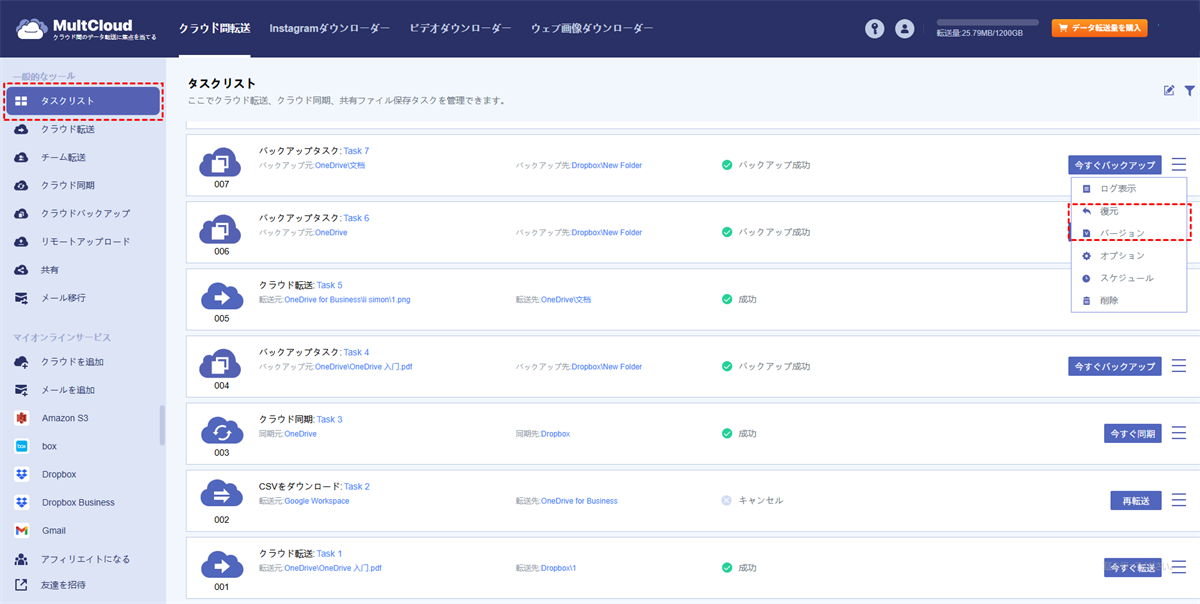The image size is (1200, 604).
Task: Click the データ転送量を購入 button
Action: click(1099, 28)
